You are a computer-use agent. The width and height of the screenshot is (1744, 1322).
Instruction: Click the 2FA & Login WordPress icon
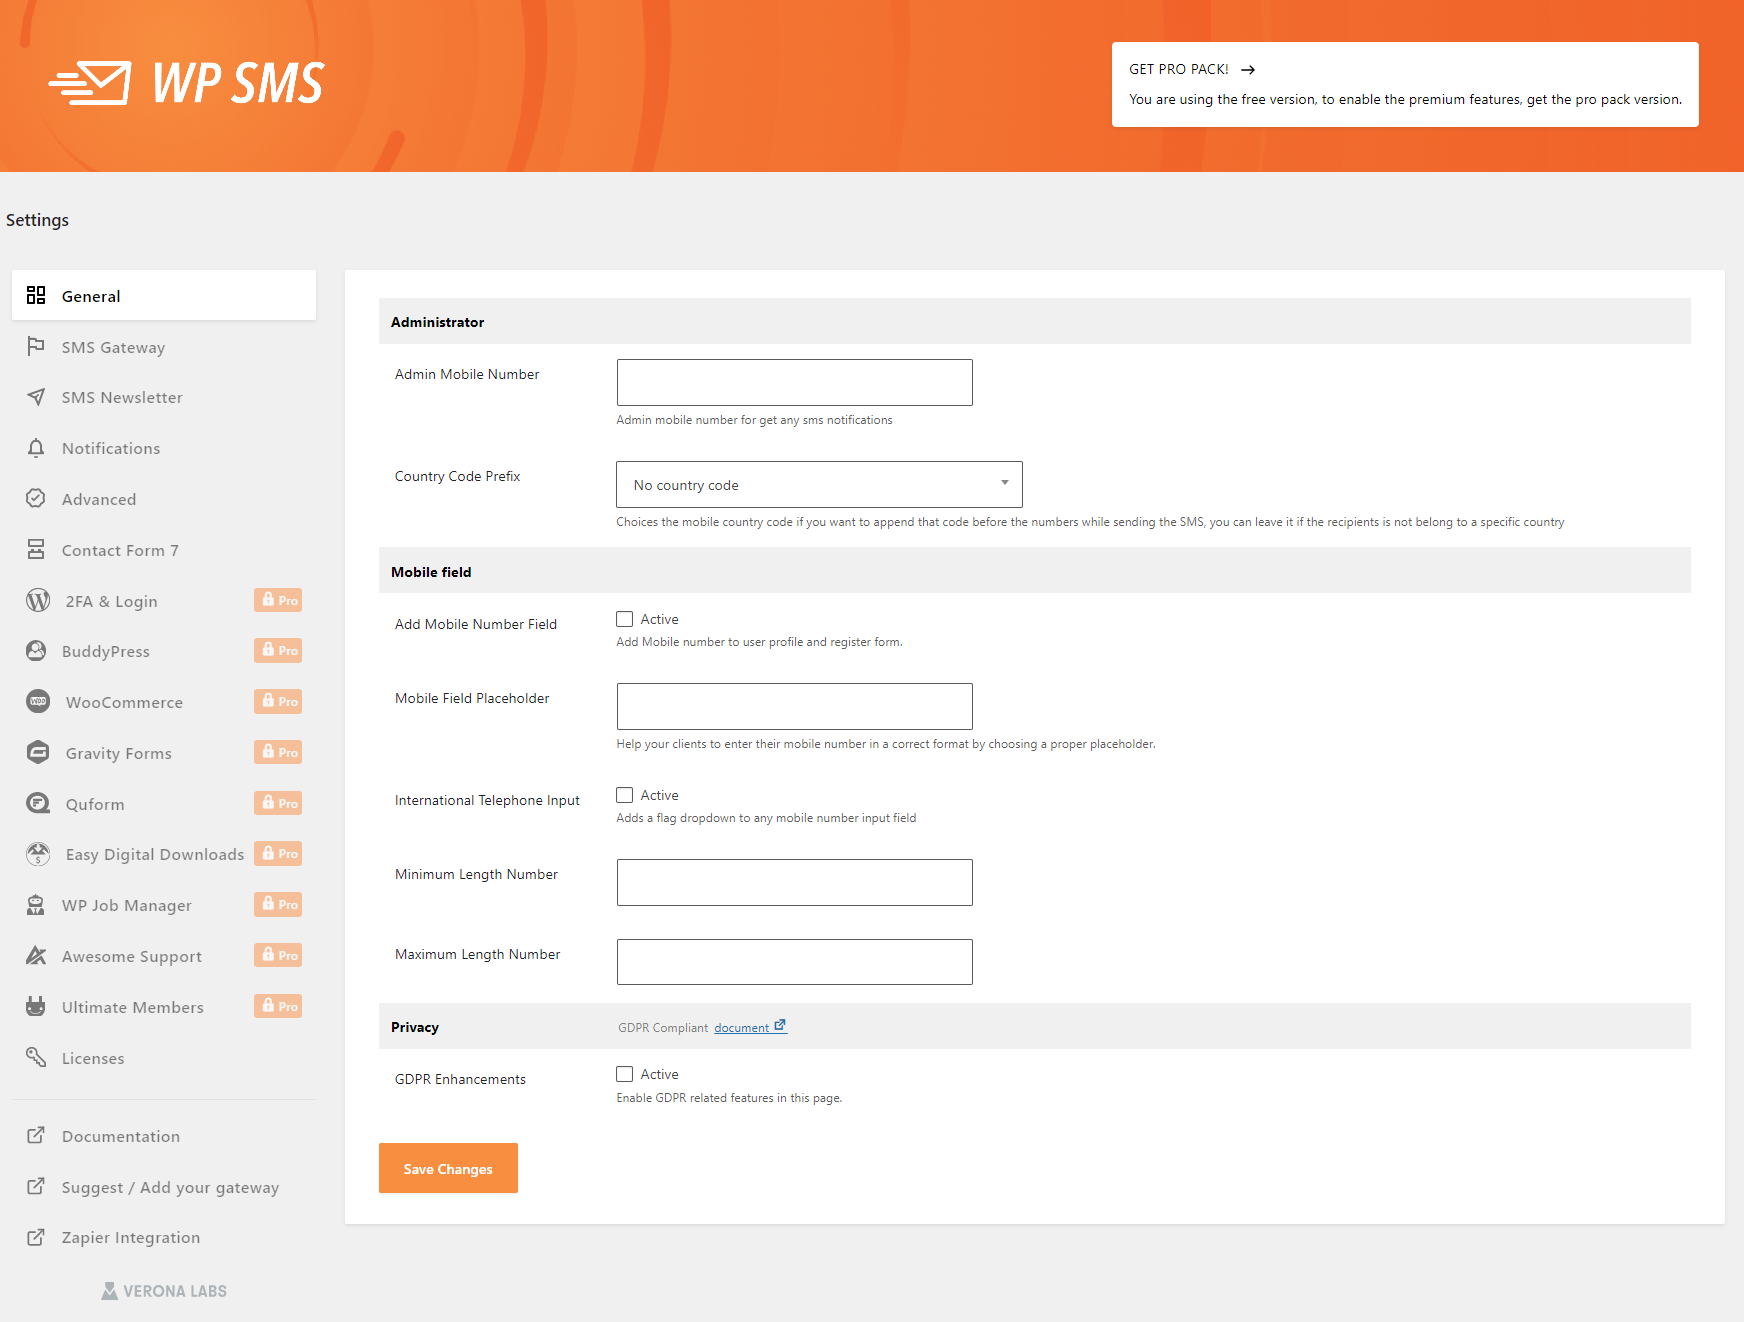coord(38,600)
